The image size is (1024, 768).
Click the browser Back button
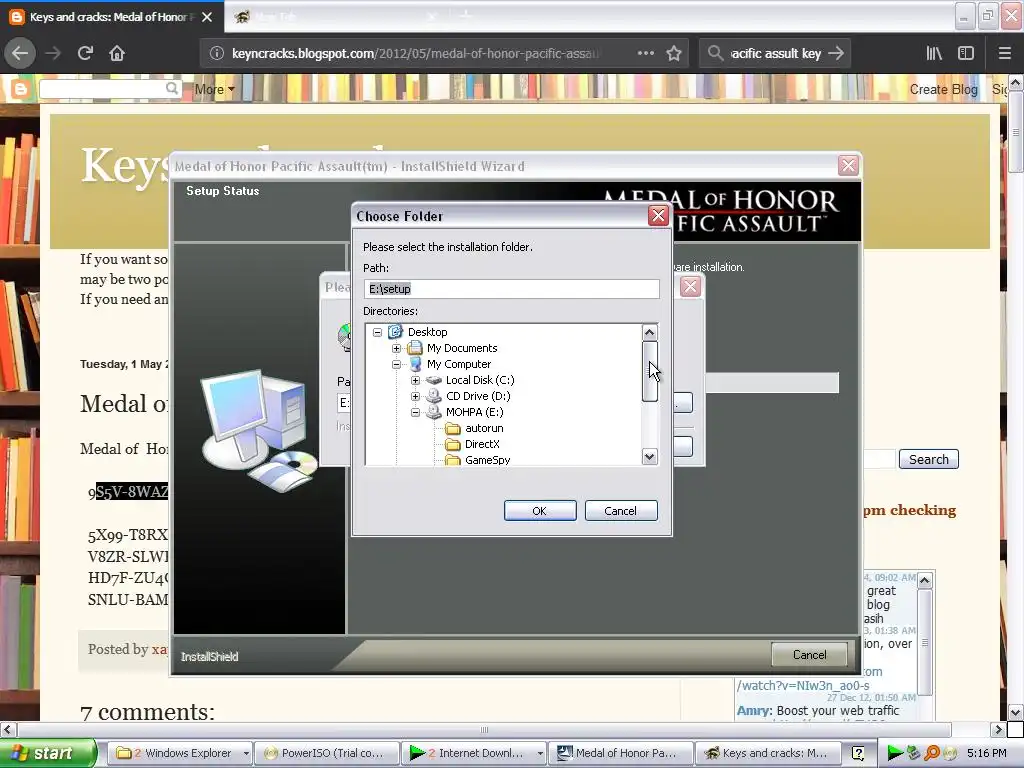point(20,53)
